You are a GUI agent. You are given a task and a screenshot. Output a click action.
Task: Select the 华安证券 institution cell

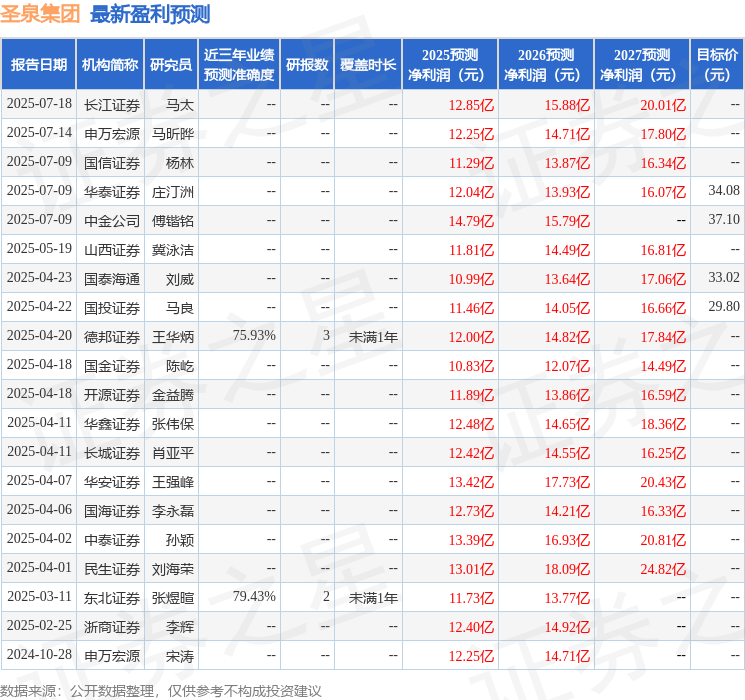click(x=112, y=482)
